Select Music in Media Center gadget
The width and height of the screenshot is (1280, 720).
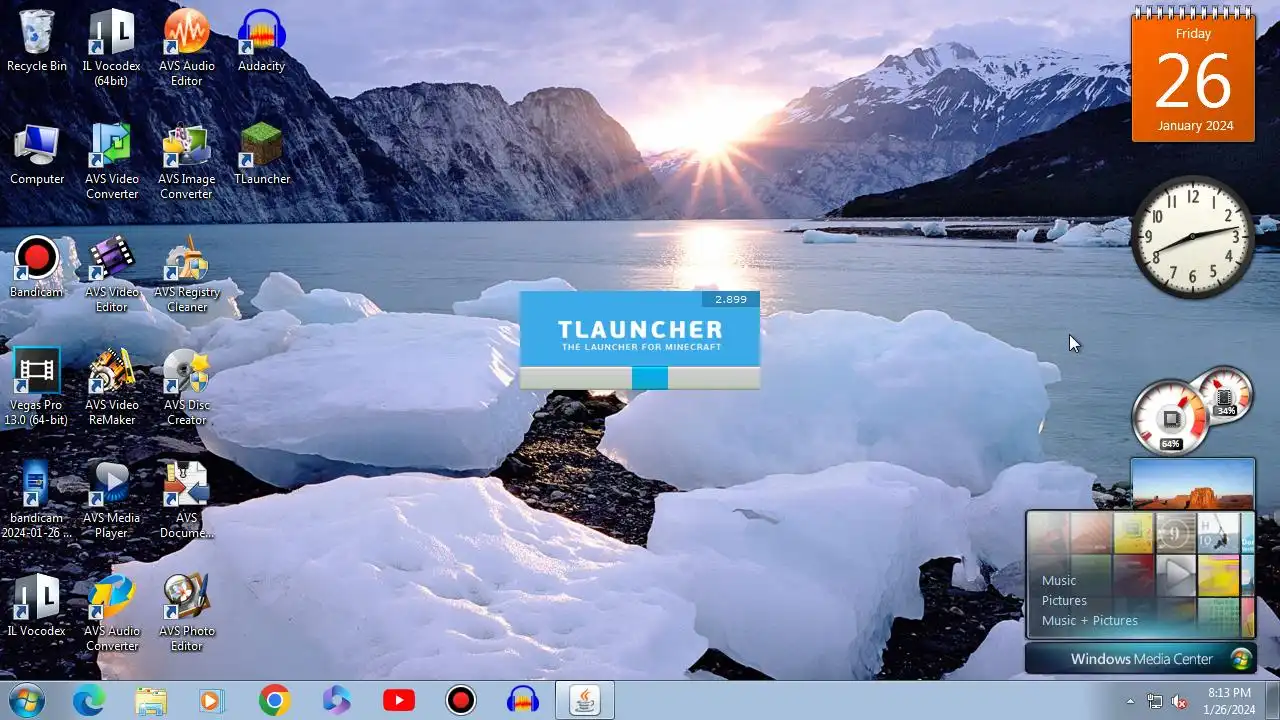[1059, 580]
